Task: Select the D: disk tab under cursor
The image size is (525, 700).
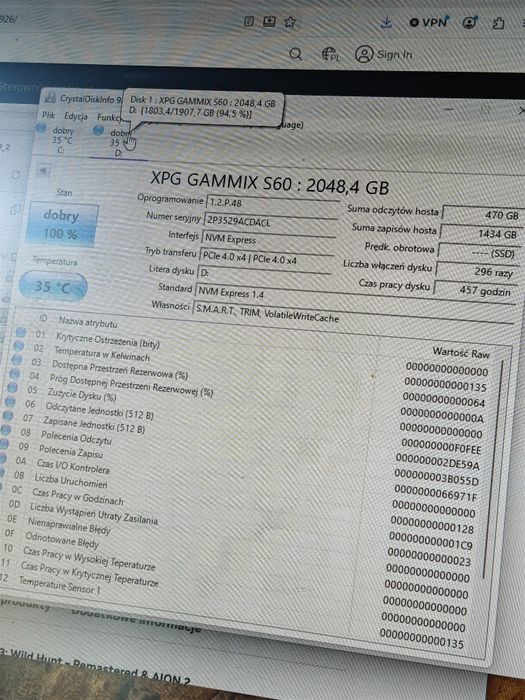Action: [x=117, y=142]
